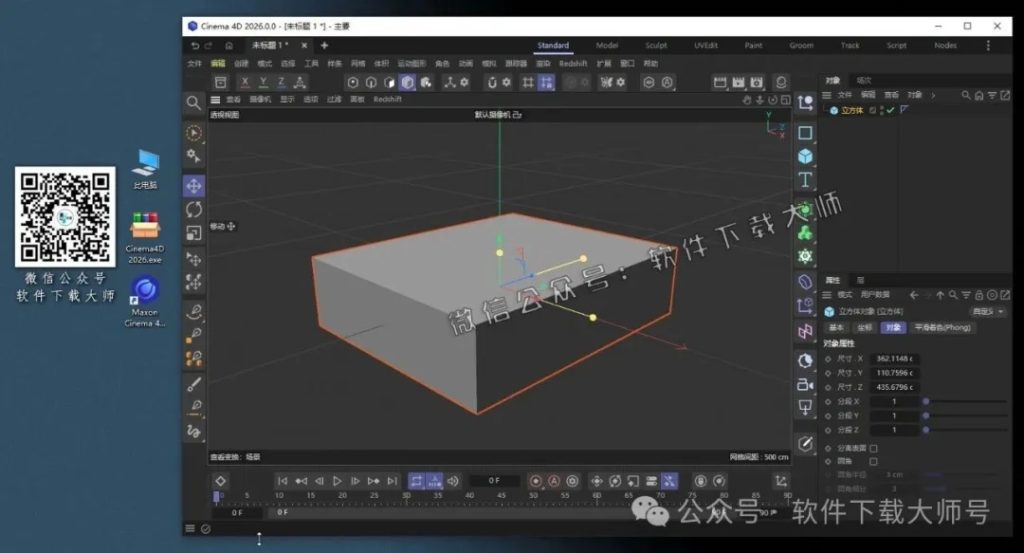
Task: Open the 自定义 dropdown in attributes panel
Action: [x=987, y=311]
